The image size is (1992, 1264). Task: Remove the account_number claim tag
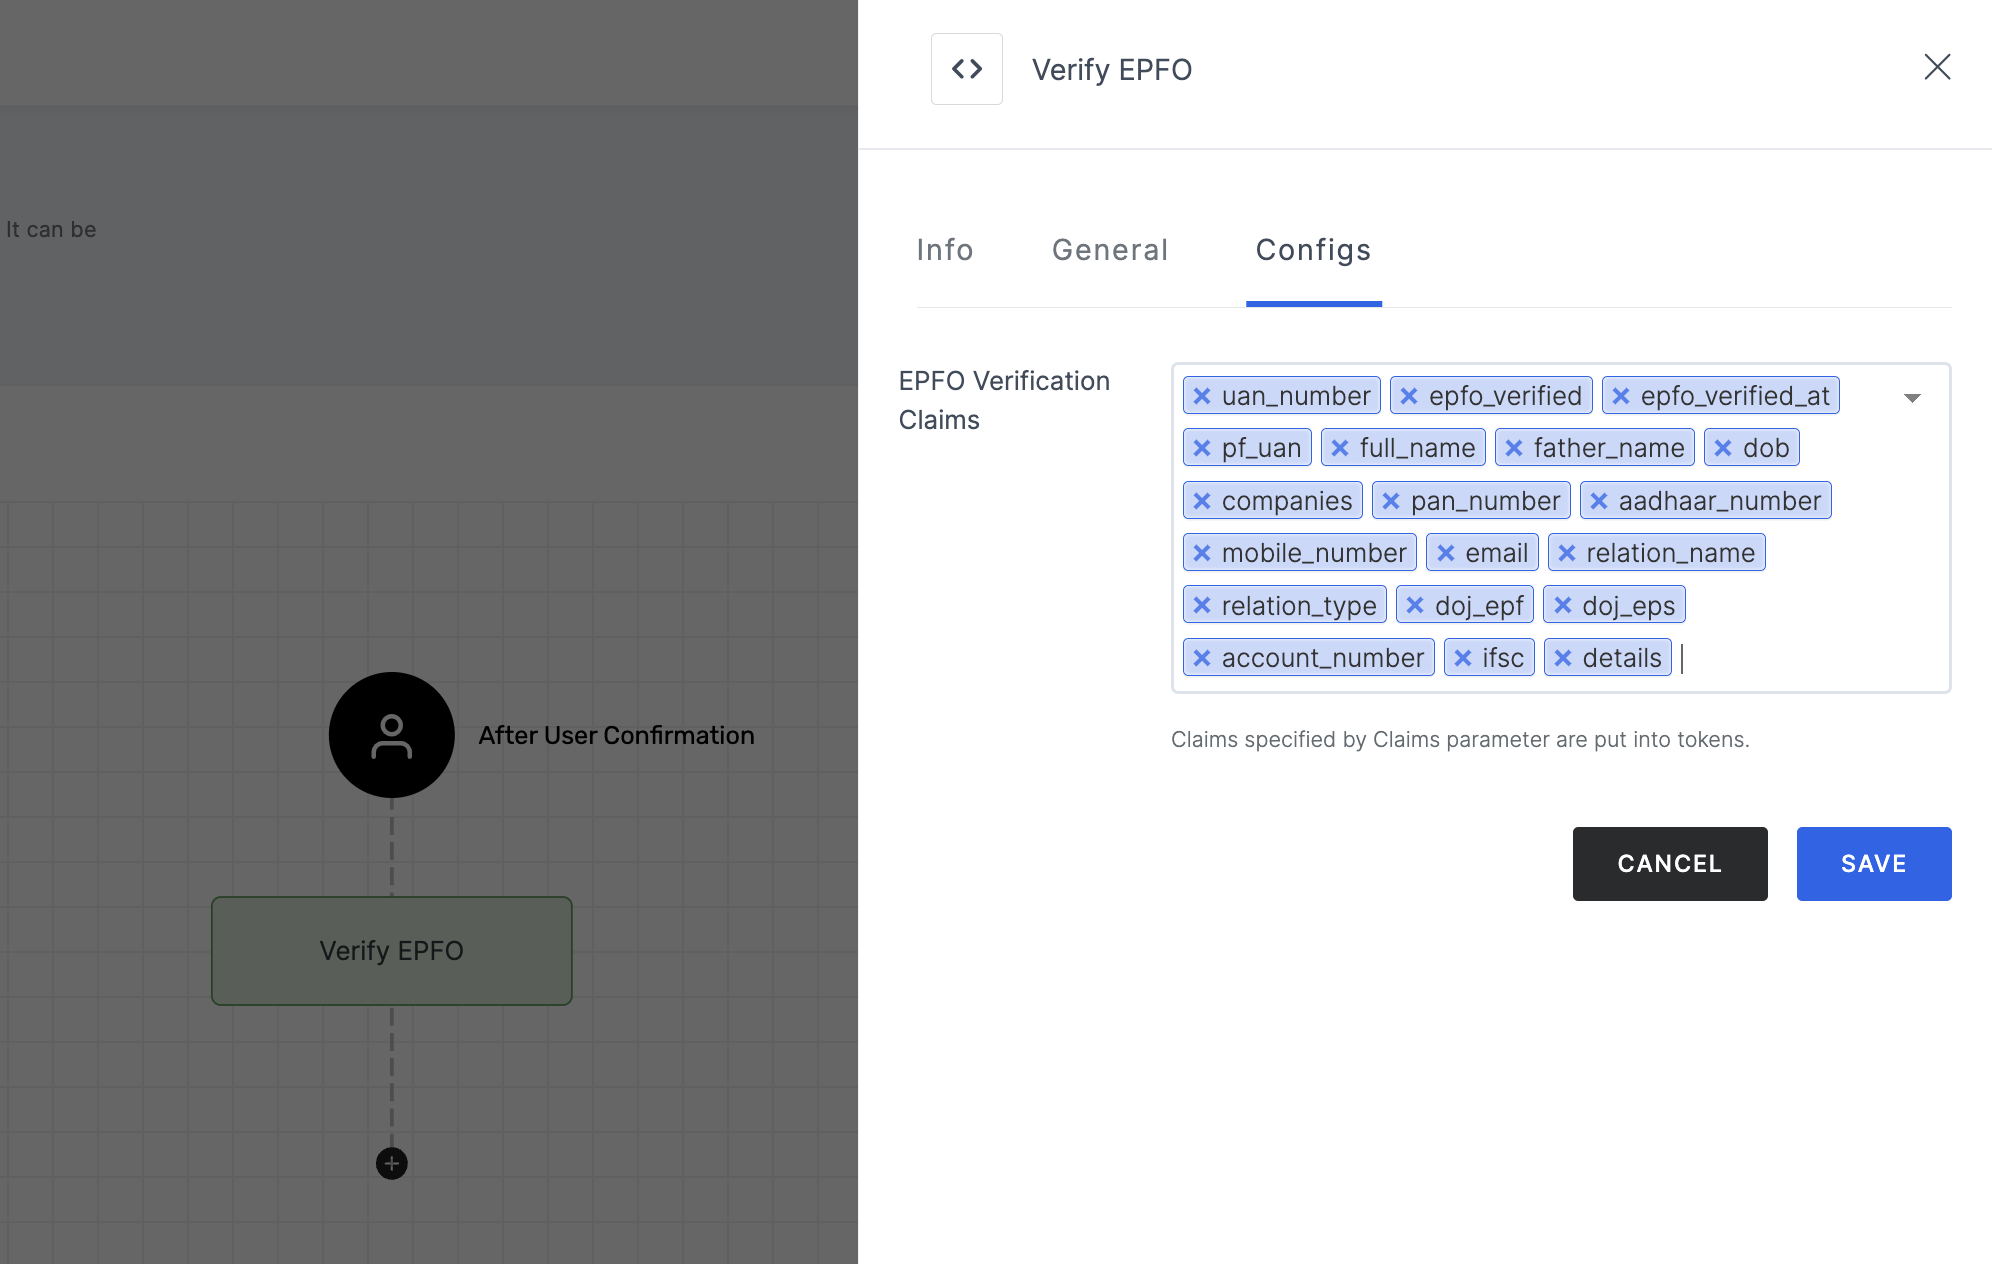click(1202, 658)
